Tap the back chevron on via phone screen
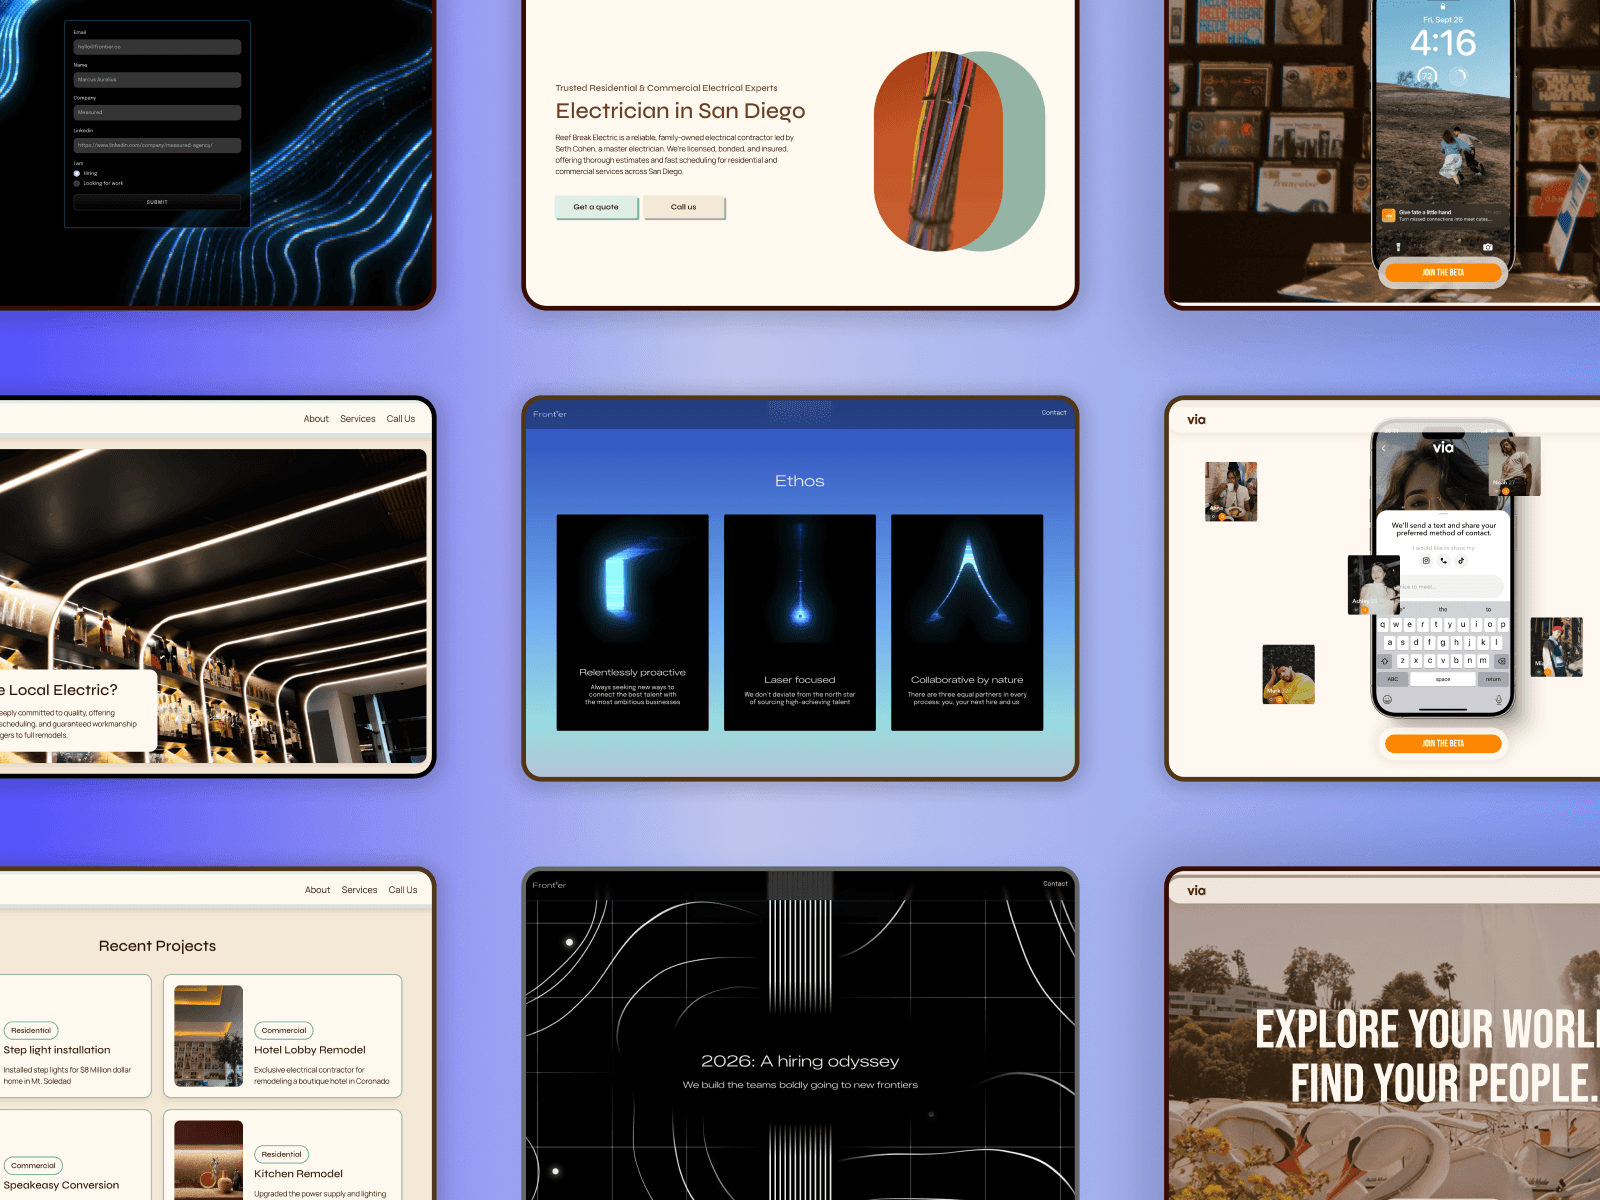 click(1384, 448)
